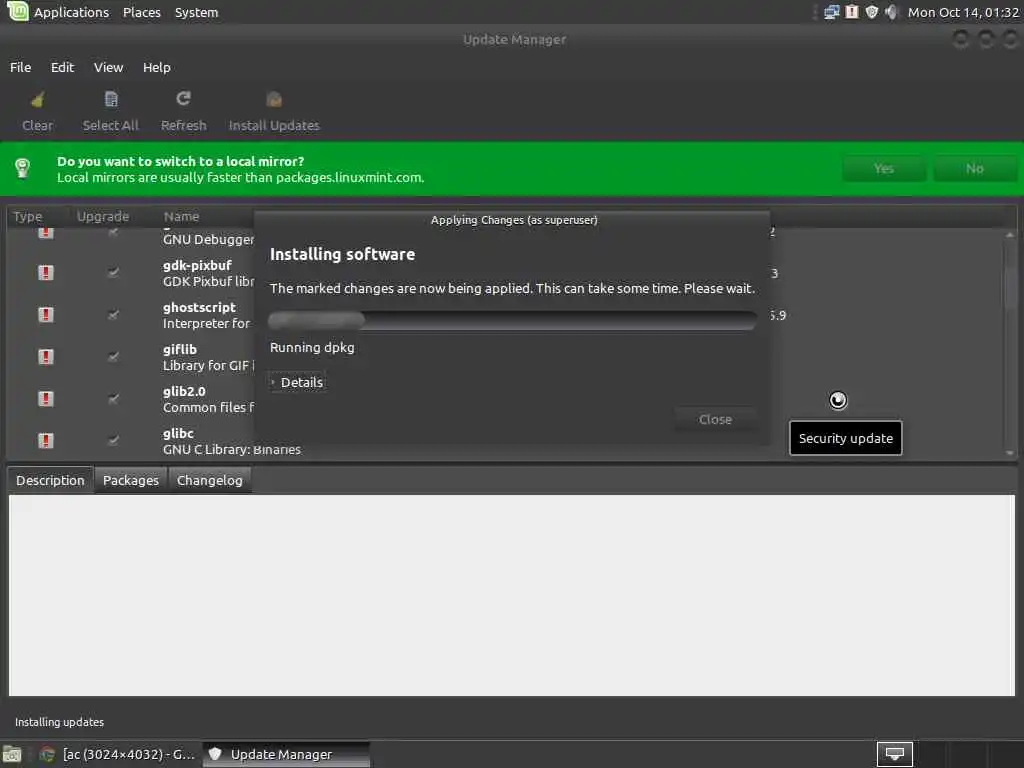Image resolution: width=1024 pixels, height=768 pixels.
Task: Open the View menu
Action: 108,67
